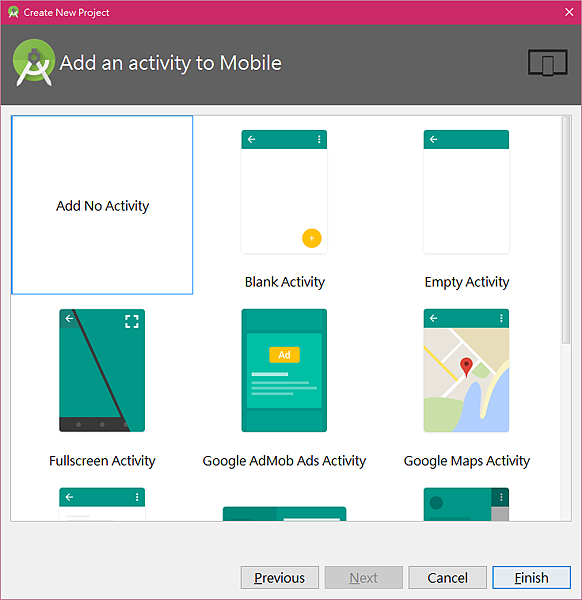The width and height of the screenshot is (582, 600).
Task: Cancel the new project wizard
Action: click(x=447, y=577)
